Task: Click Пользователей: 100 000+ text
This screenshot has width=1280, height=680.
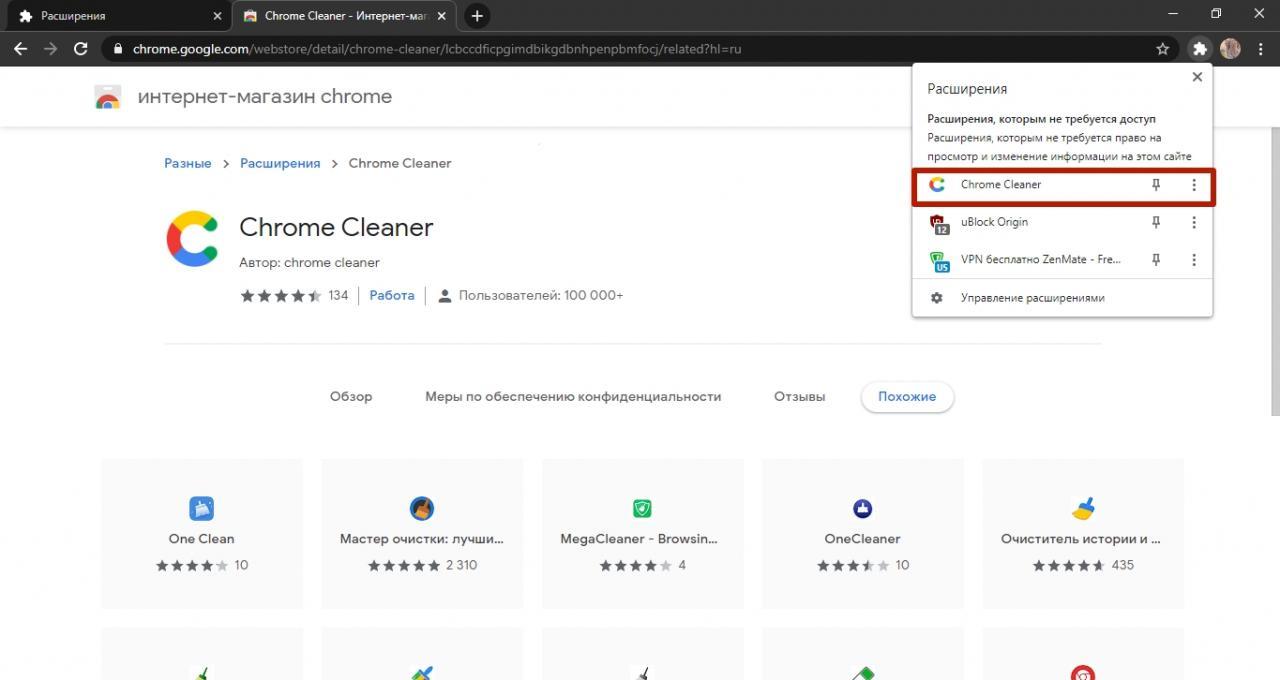Action: click(x=541, y=295)
